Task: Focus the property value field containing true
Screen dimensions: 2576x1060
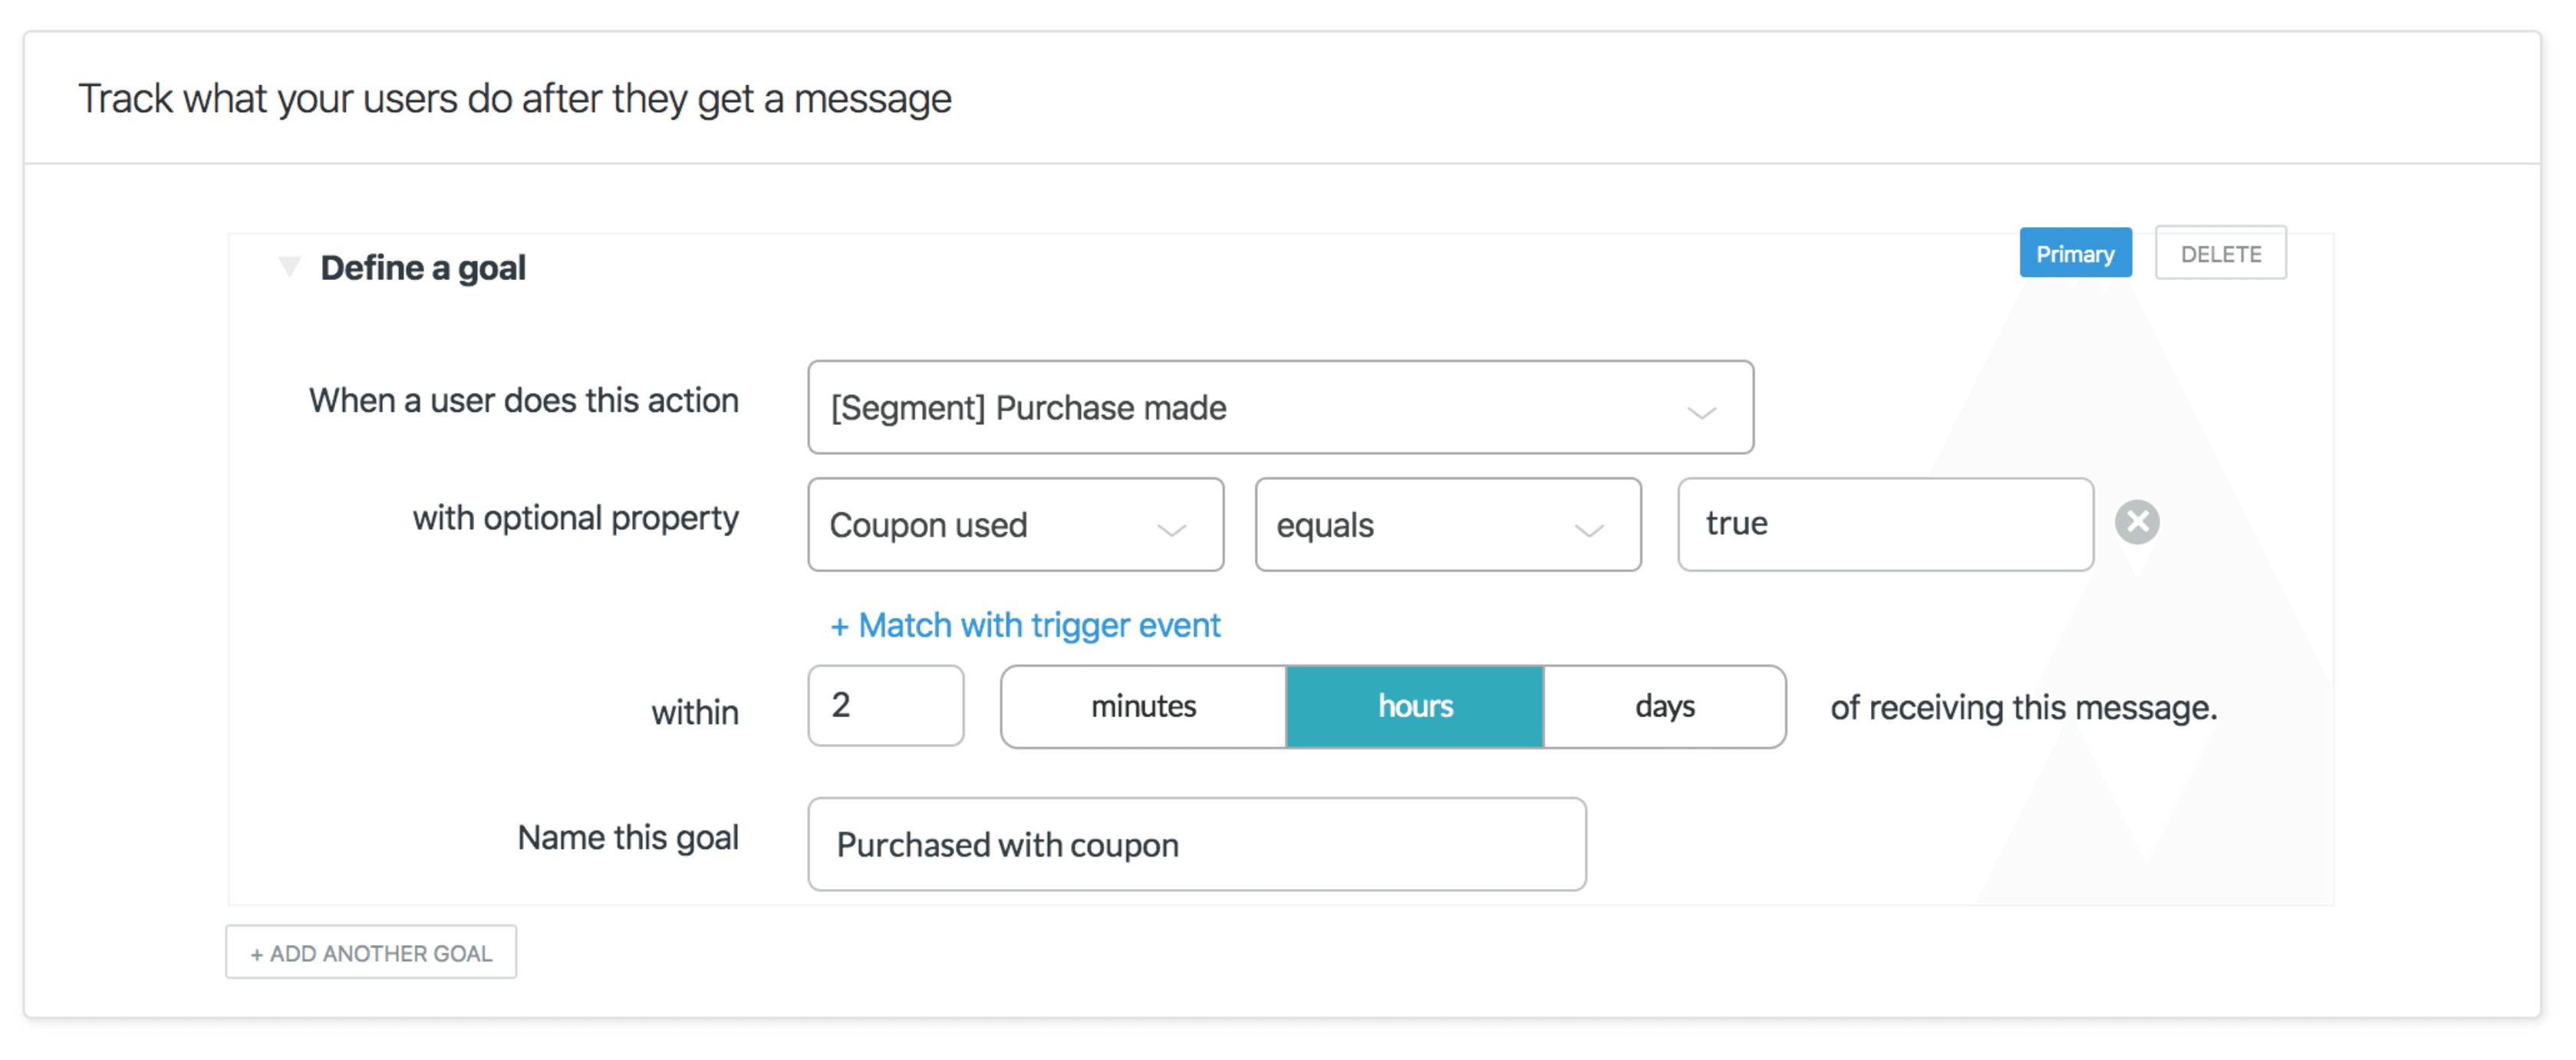Action: [x=1884, y=524]
